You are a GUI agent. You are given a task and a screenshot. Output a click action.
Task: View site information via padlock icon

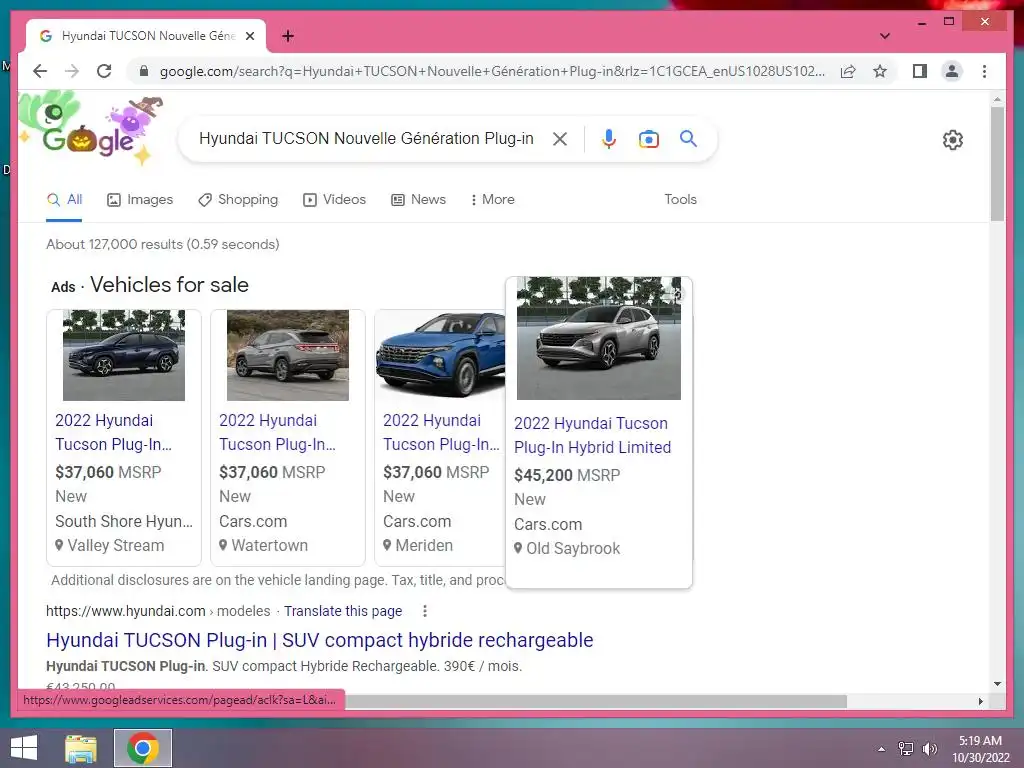144,71
